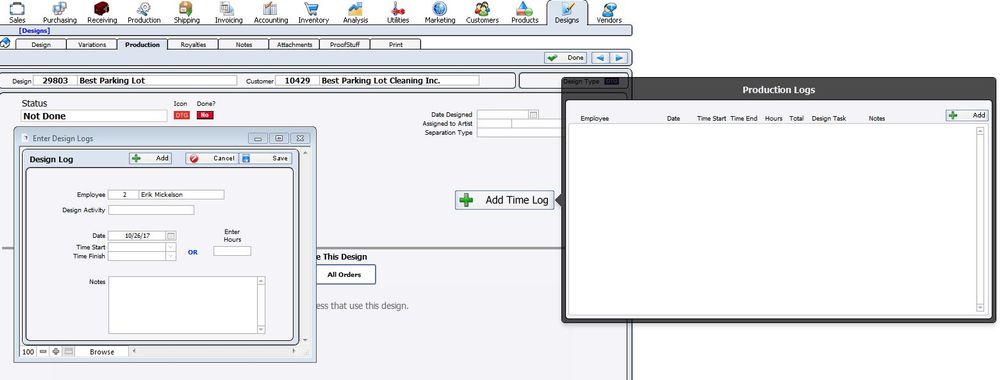Open the Vendors module icon
The height and width of the screenshot is (380, 1000).
609,9
